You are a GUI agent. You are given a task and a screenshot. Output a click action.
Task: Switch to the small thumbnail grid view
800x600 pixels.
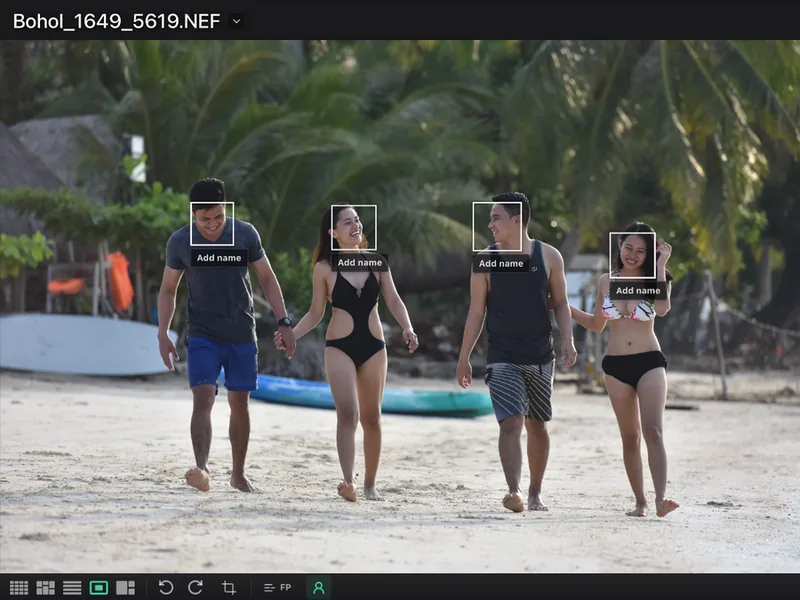tap(19, 588)
